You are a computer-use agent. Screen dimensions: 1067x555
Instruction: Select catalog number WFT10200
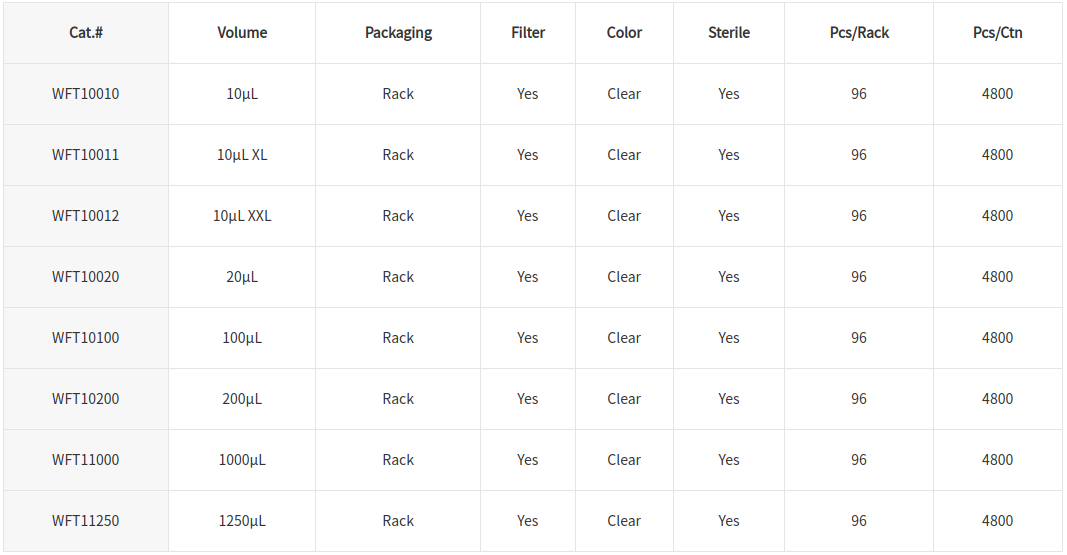pyautogui.click(x=86, y=399)
